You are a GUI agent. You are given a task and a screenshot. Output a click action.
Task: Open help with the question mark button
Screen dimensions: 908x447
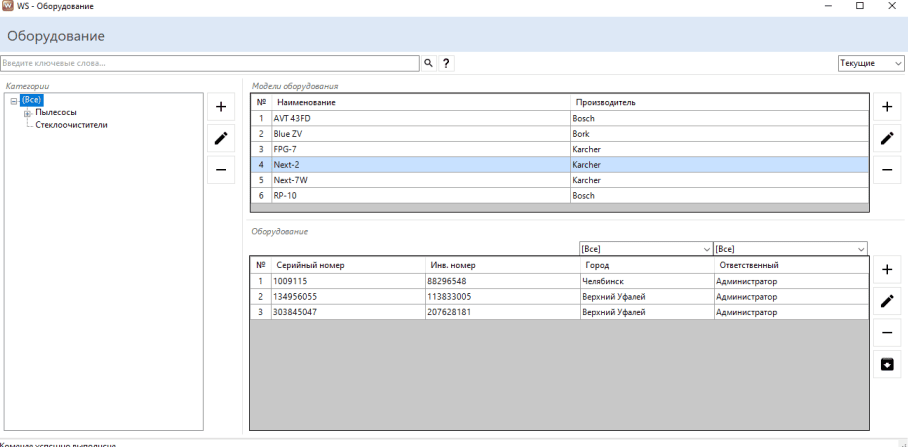pos(446,63)
